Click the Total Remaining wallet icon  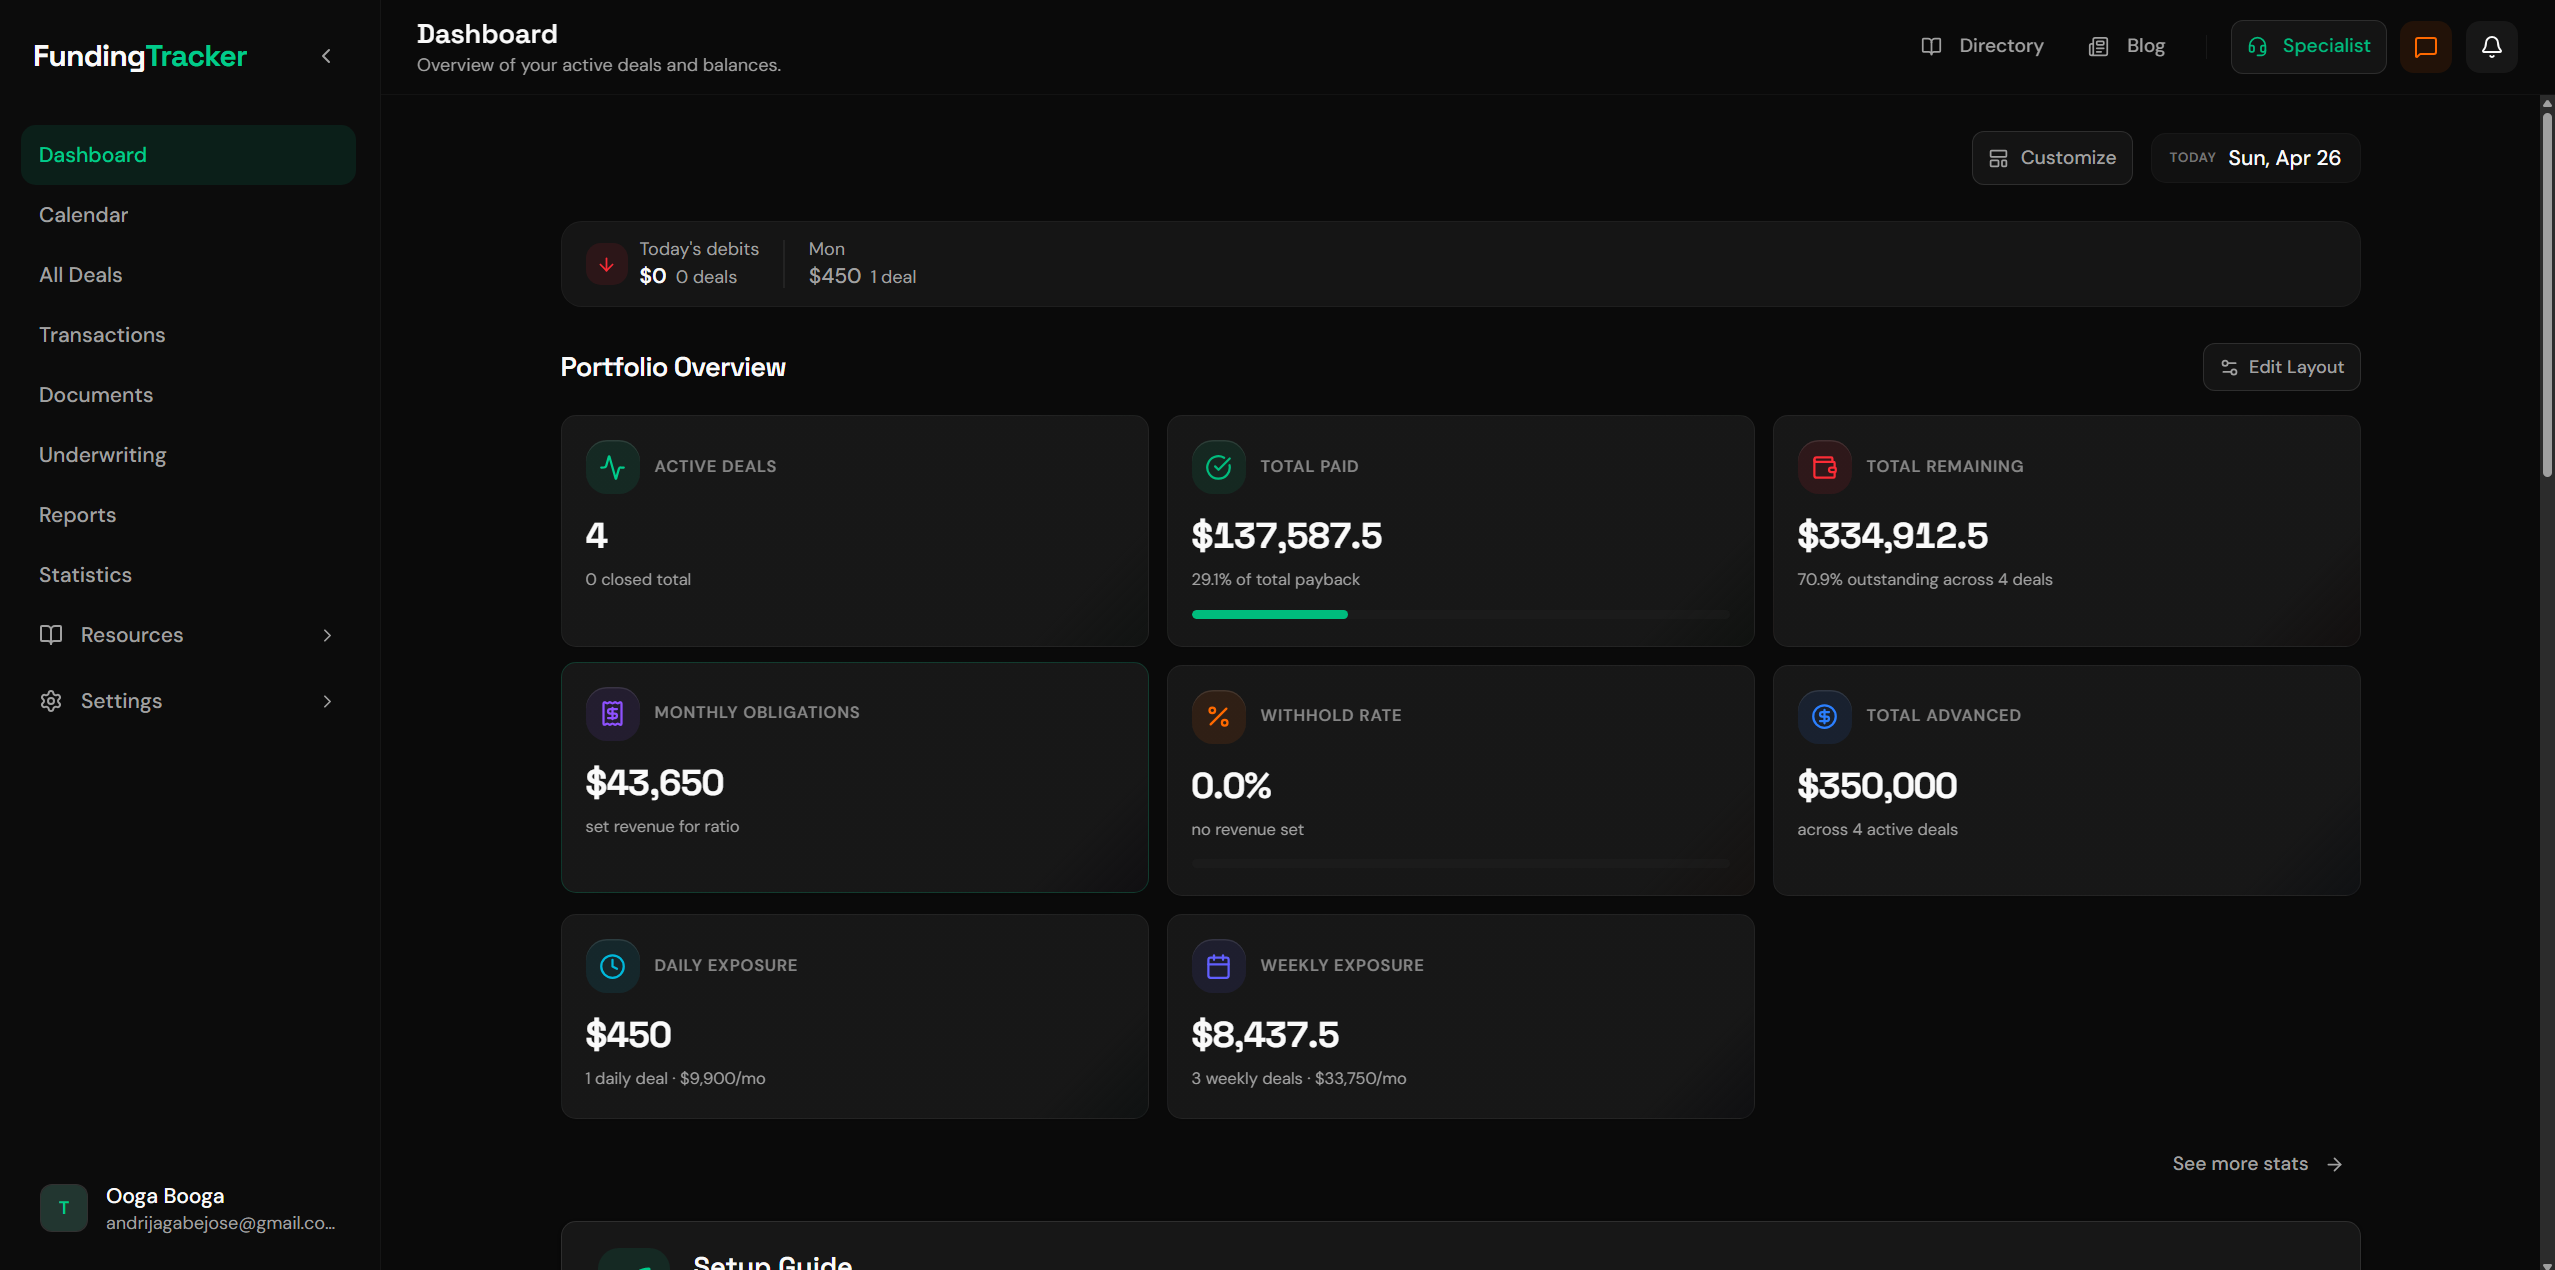(x=1824, y=467)
